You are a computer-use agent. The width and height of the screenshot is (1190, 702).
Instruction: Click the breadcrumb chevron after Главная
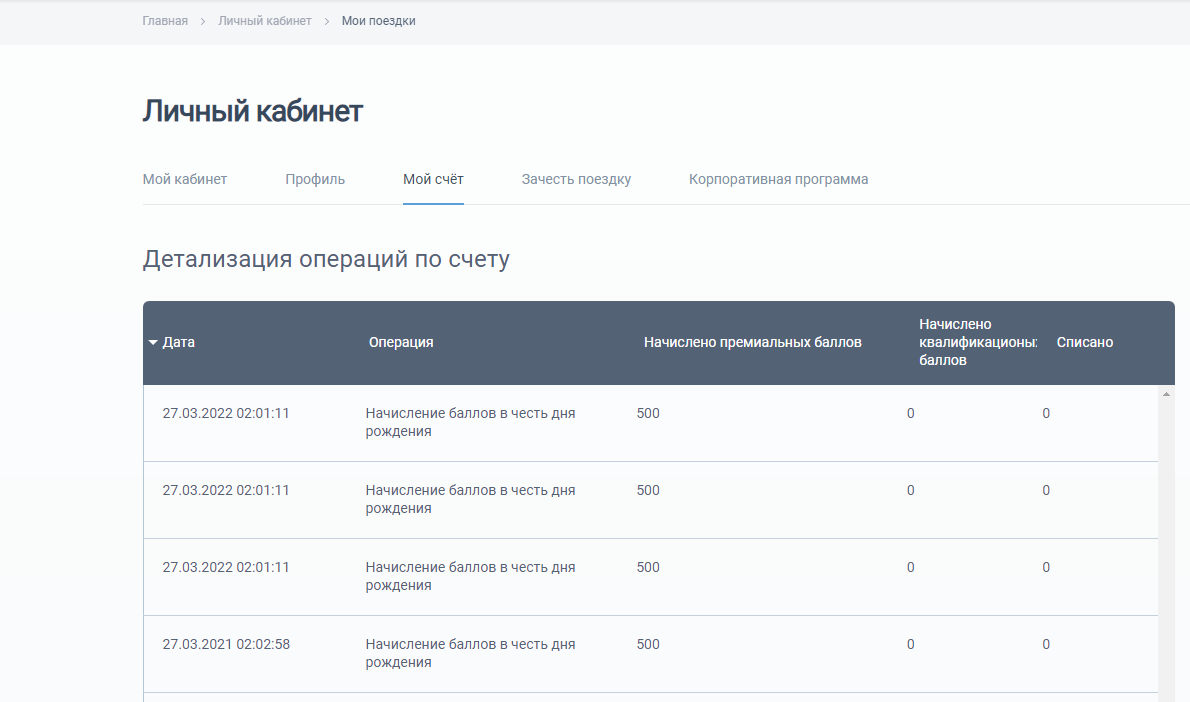[x=203, y=21]
